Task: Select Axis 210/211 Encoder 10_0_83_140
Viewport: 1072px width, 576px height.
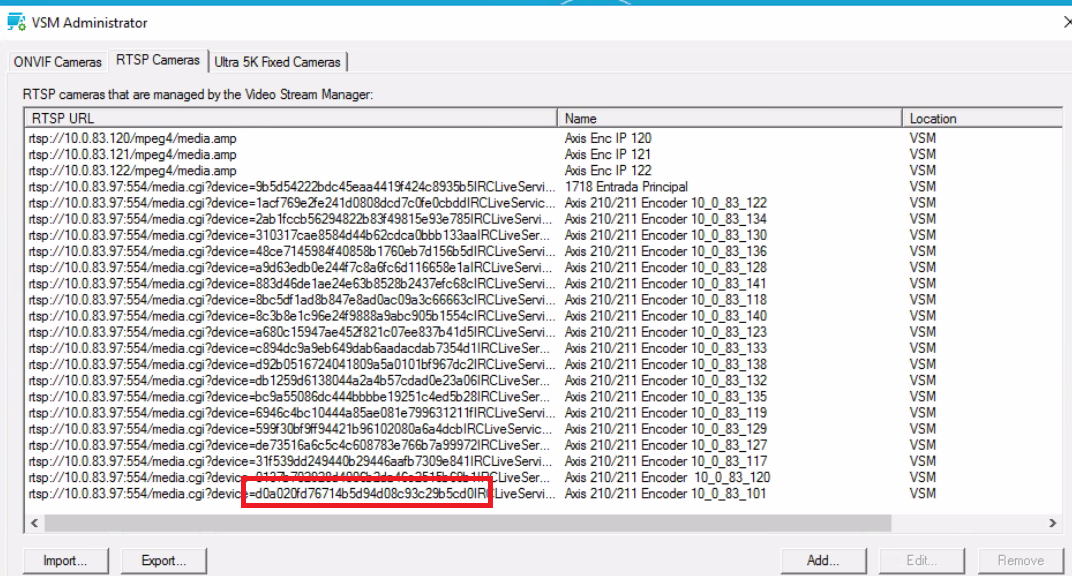Action: coord(665,316)
